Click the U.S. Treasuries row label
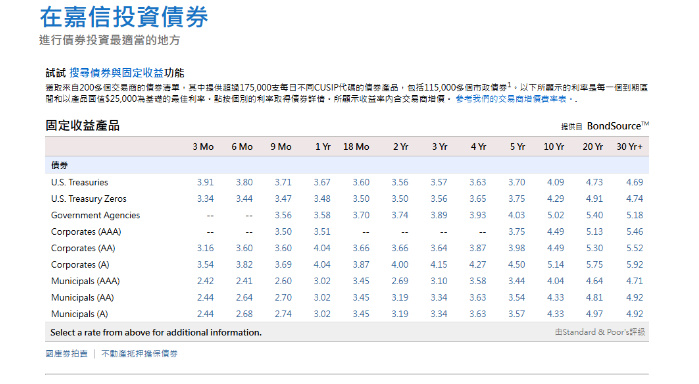The width and height of the screenshot is (699, 384). [x=80, y=182]
